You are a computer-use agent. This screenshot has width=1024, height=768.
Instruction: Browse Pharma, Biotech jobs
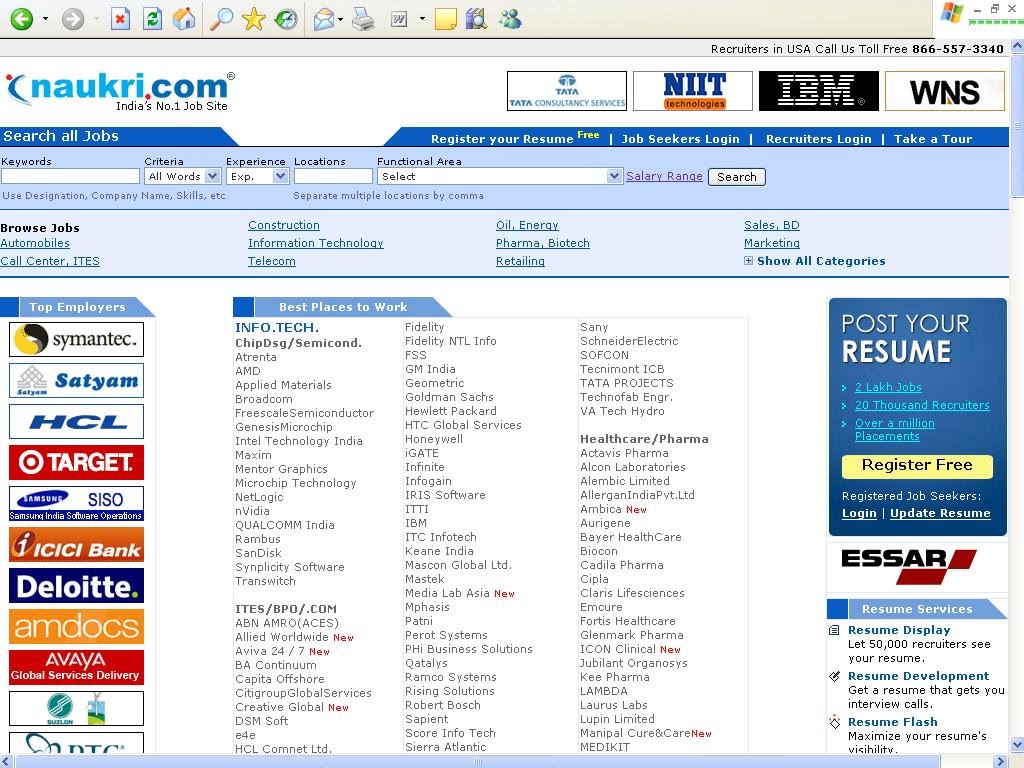click(543, 243)
